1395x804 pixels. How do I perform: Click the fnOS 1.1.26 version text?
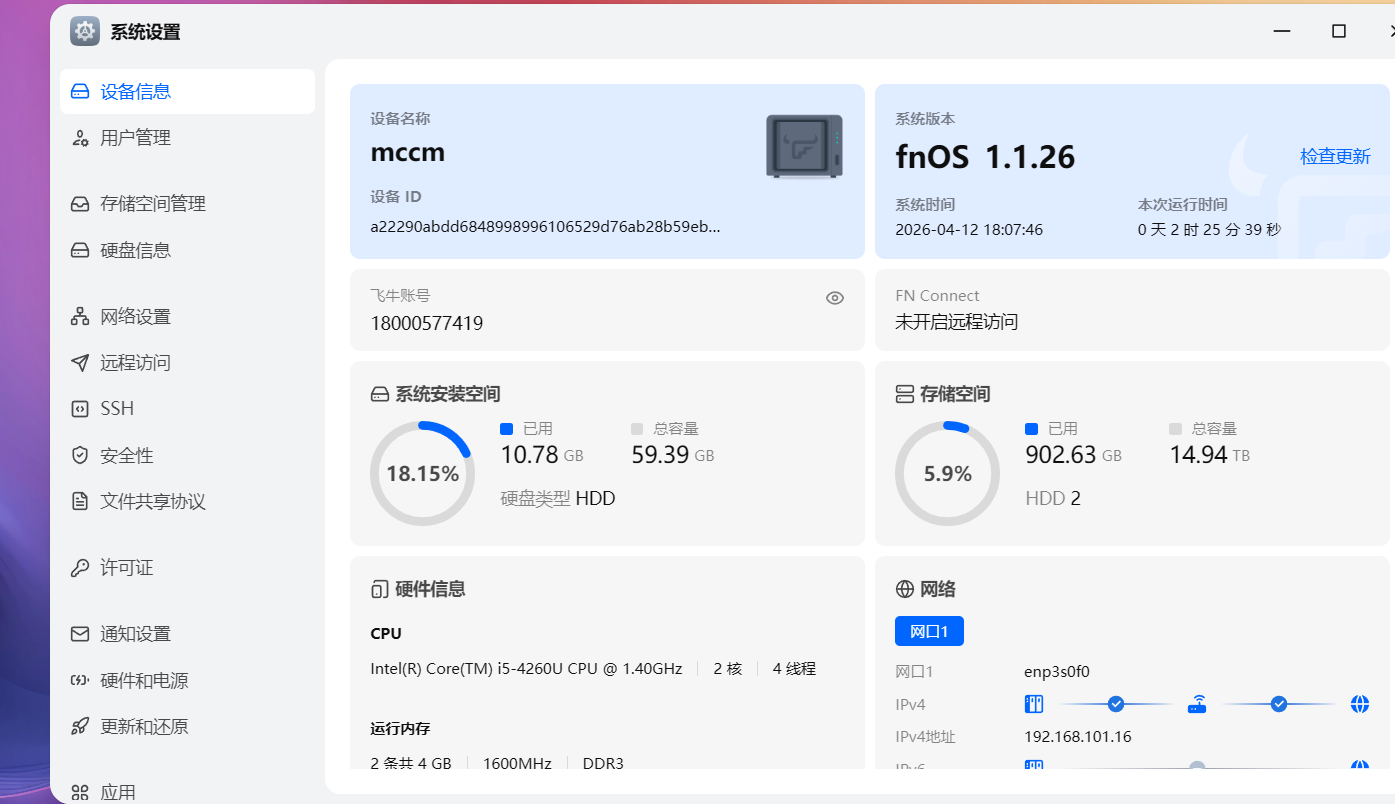pos(985,157)
